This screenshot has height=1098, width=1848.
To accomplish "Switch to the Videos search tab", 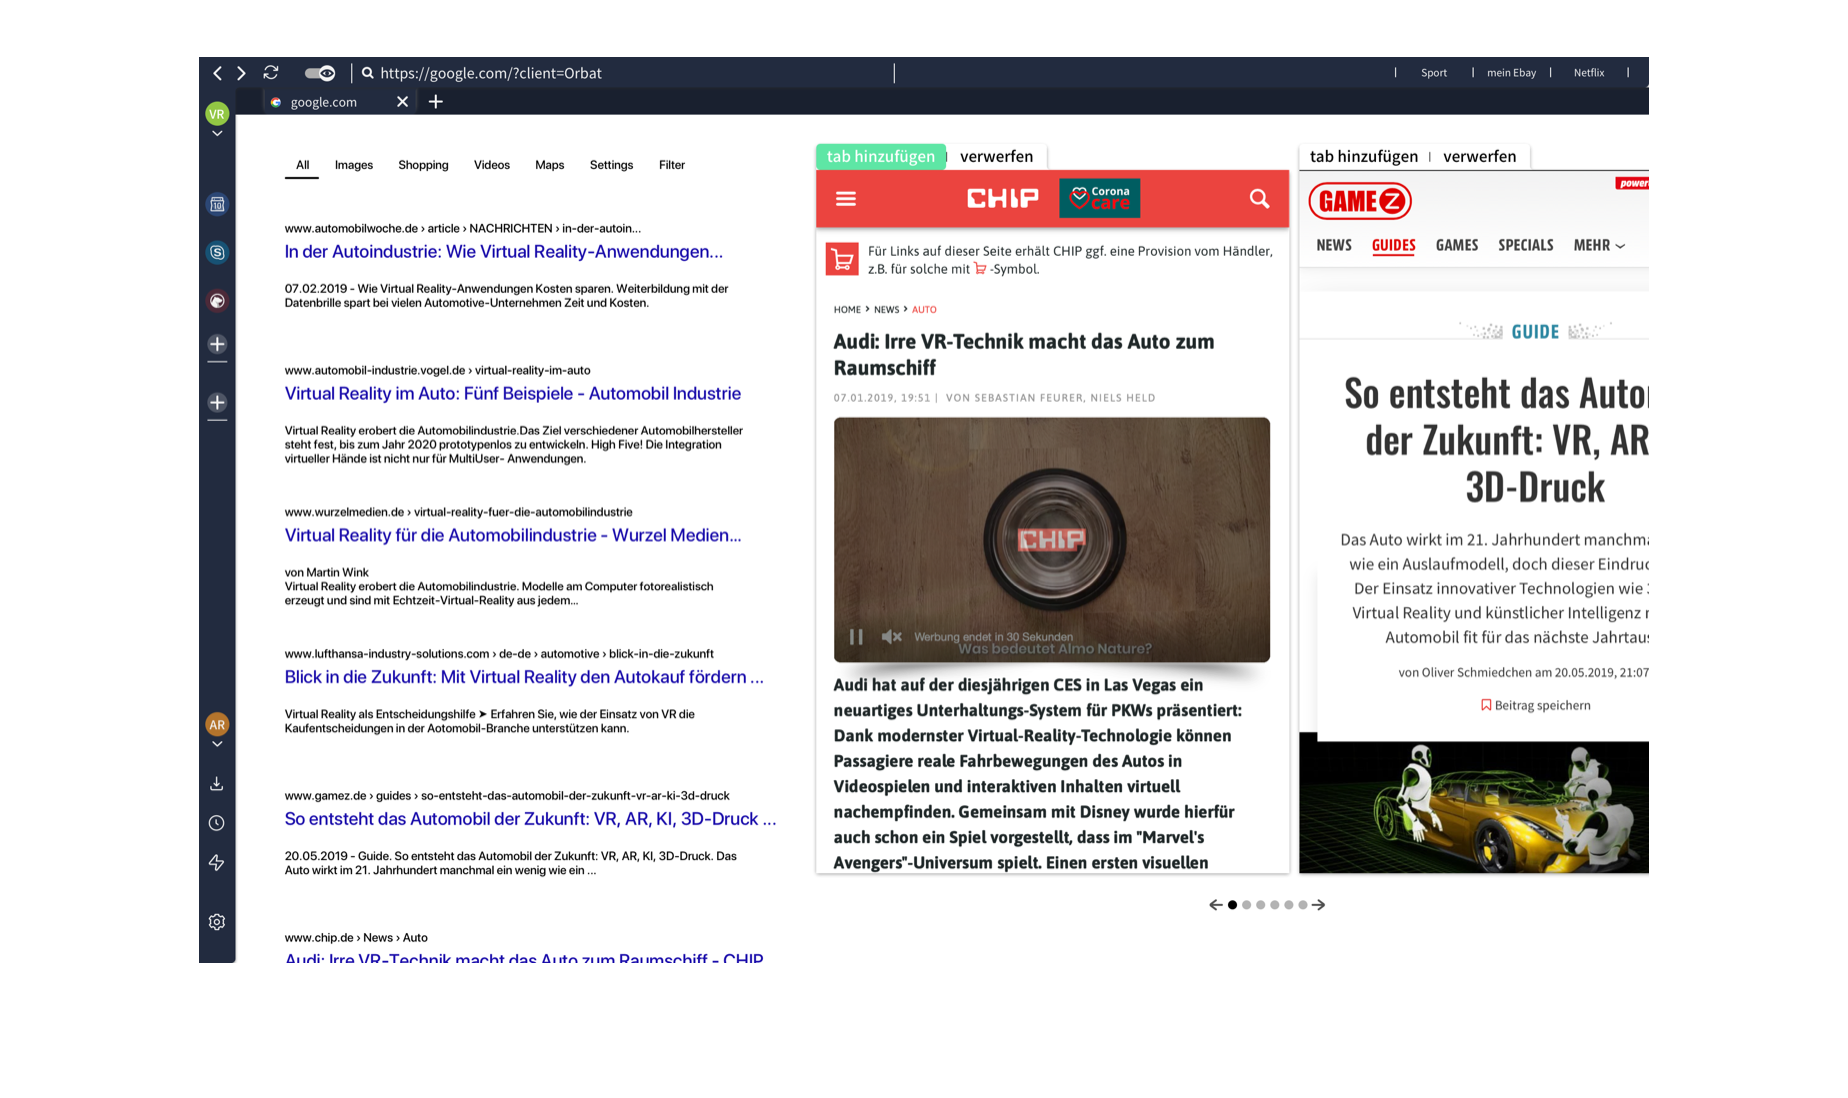I will [492, 165].
